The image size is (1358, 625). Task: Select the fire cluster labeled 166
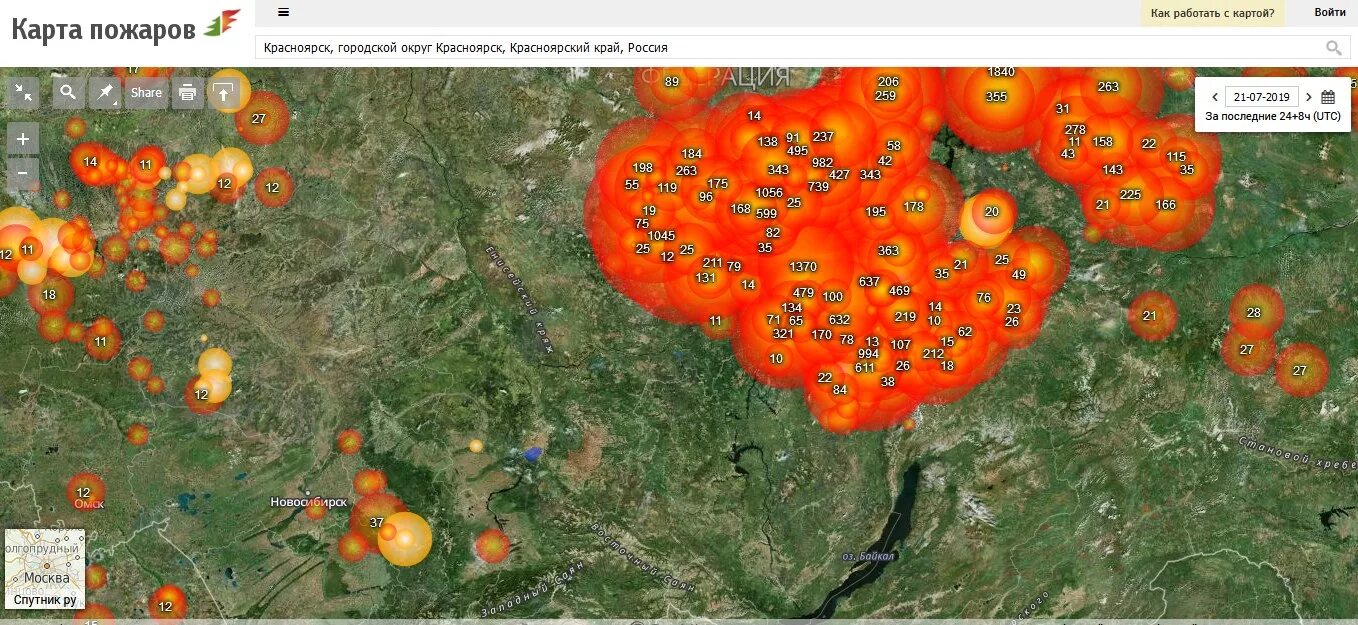click(x=1165, y=205)
